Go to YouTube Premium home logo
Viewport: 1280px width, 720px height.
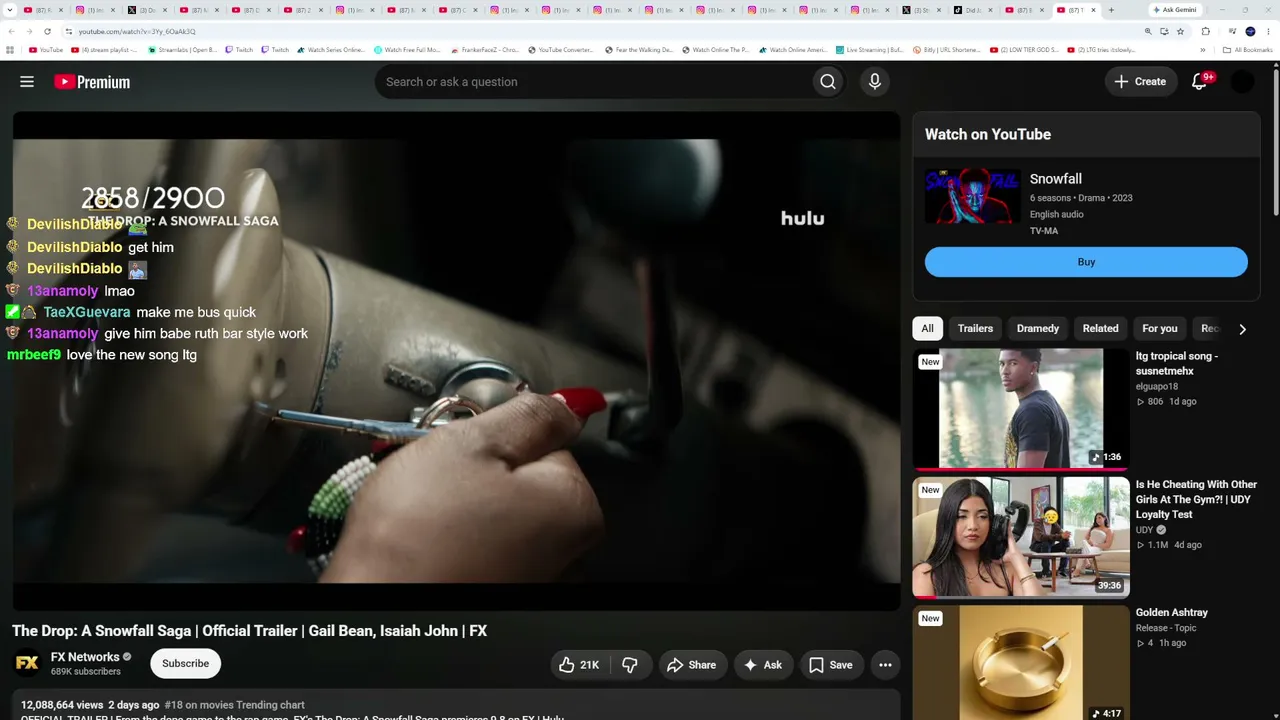[92, 82]
